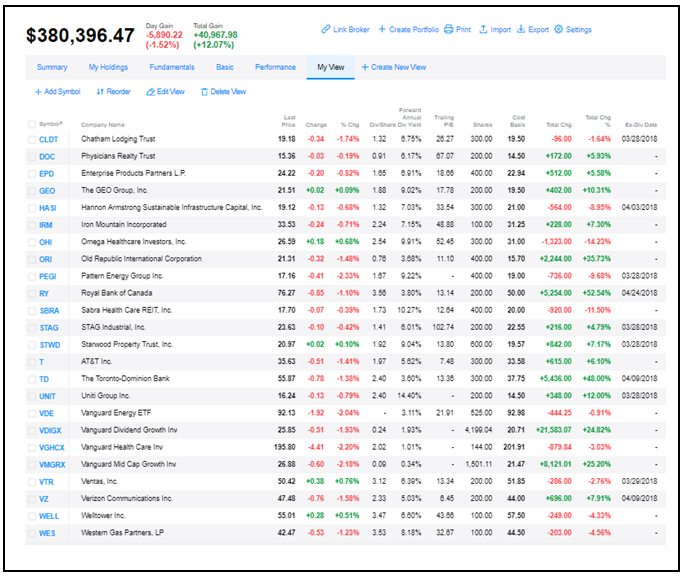The height and width of the screenshot is (578, 687).
Task: Click the Import upload icon
Action: (483, 29)
